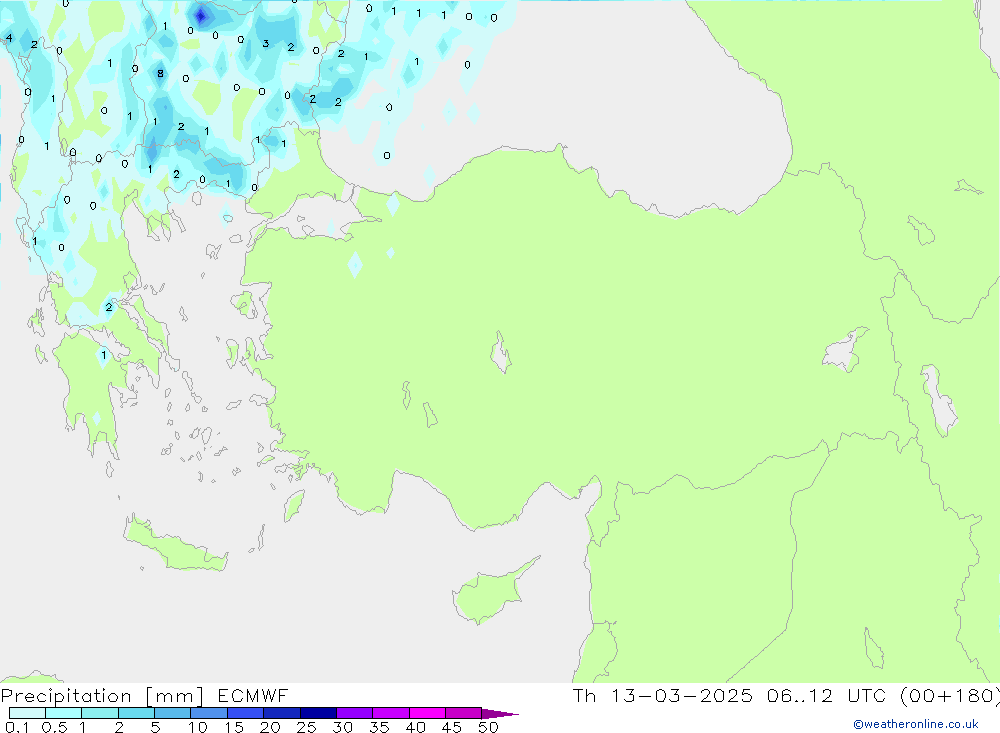Viewport: 1000px width, 733px height.
Task: Click the 'Precipitation [mm]' title text
Action: pos(103,696)
